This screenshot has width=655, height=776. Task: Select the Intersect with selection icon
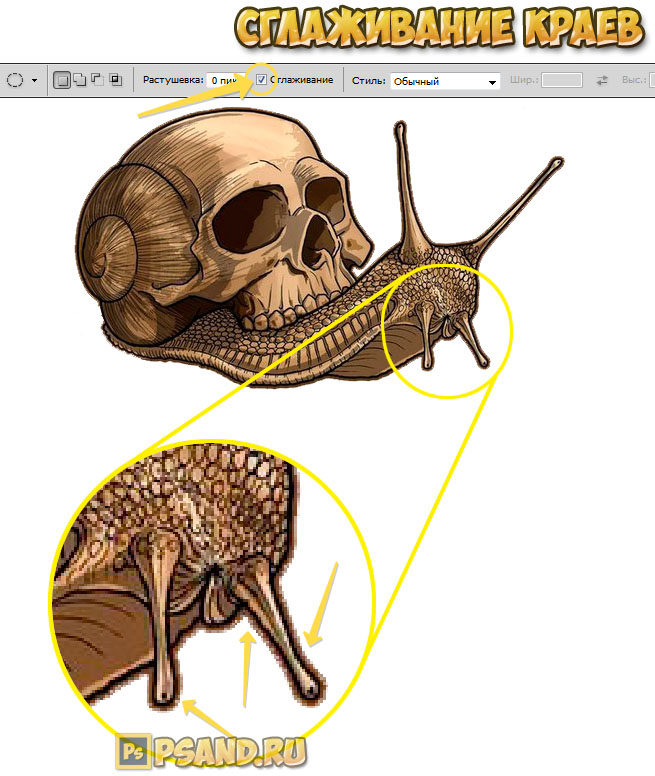(x=115, y=80)
